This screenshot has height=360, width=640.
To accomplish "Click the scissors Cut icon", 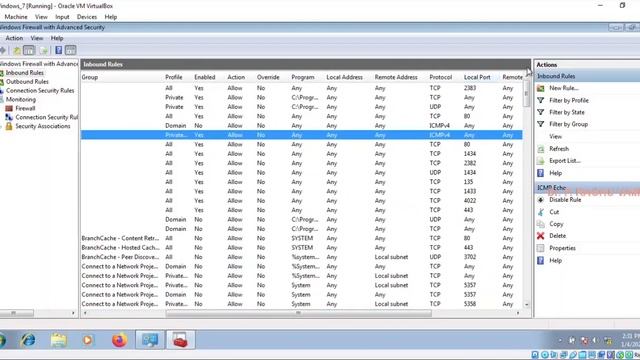I will [541, 212].
